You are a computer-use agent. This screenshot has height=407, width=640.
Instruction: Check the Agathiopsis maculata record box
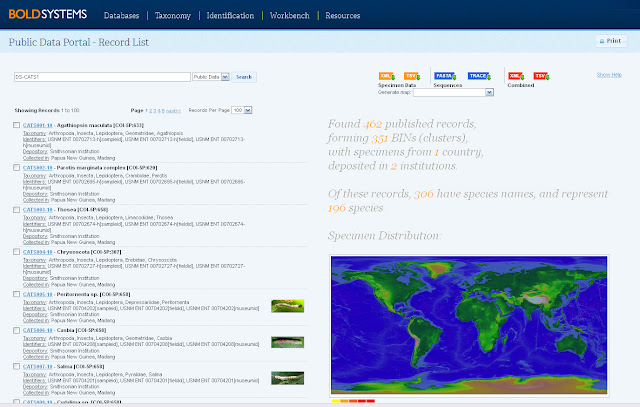tap(16, 125)
